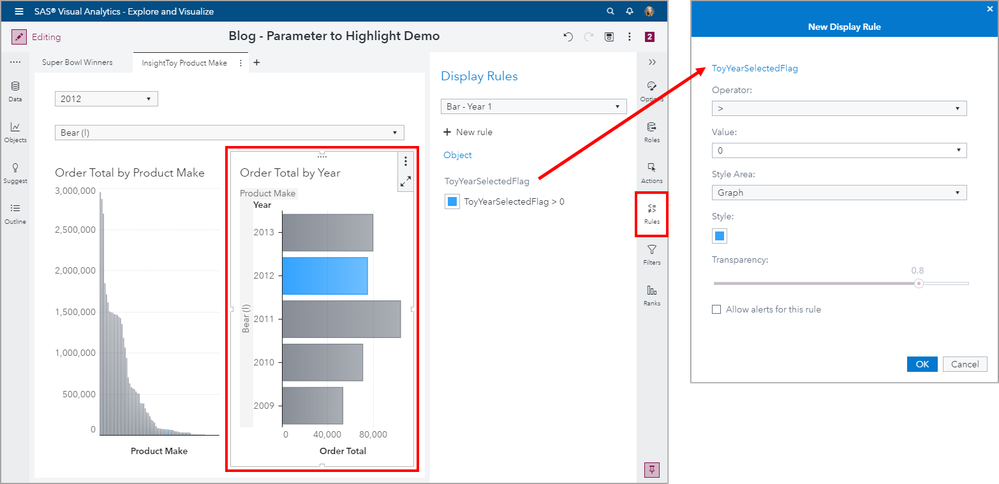Click OK in New Display Rule

point(923,364)
